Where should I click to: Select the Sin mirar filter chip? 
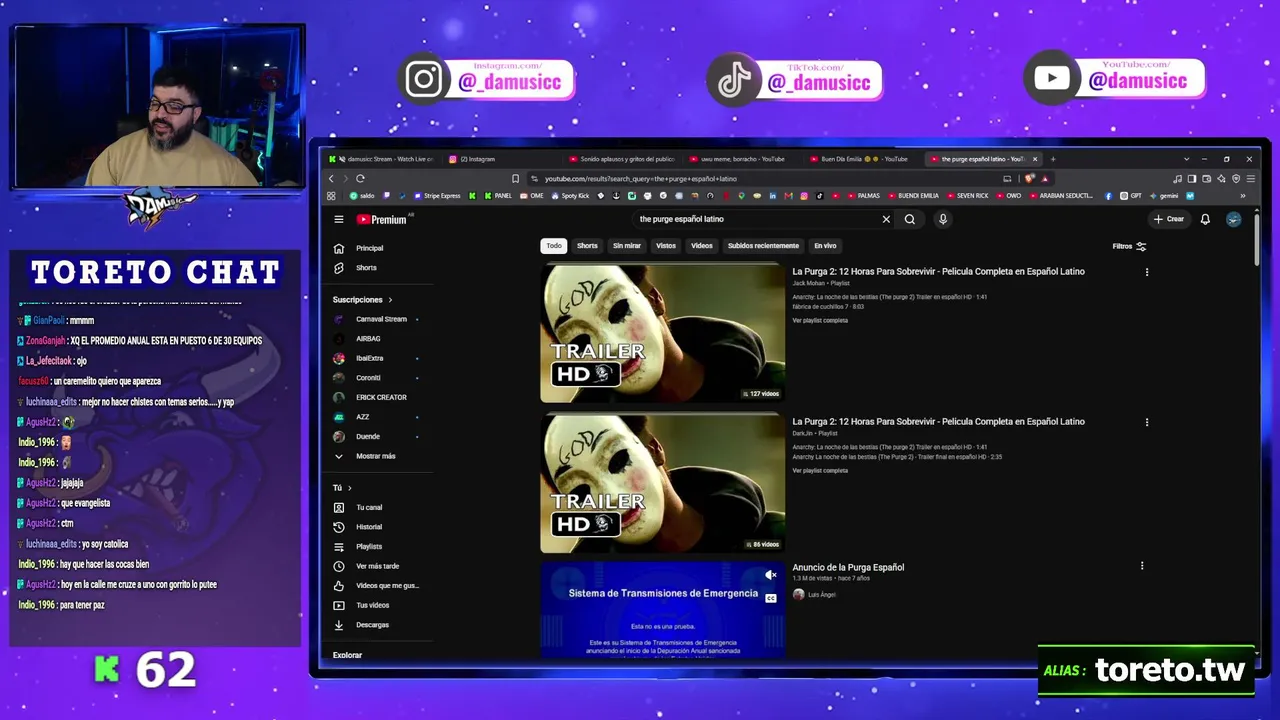627,246
